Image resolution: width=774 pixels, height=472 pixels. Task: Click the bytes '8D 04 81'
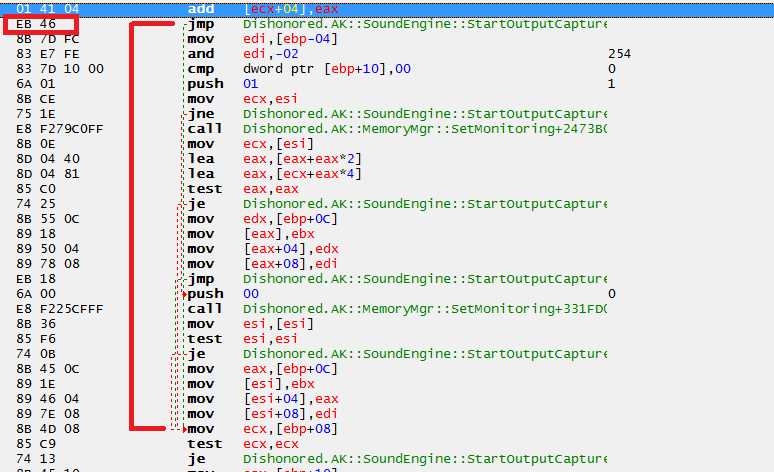coord(47,174)
